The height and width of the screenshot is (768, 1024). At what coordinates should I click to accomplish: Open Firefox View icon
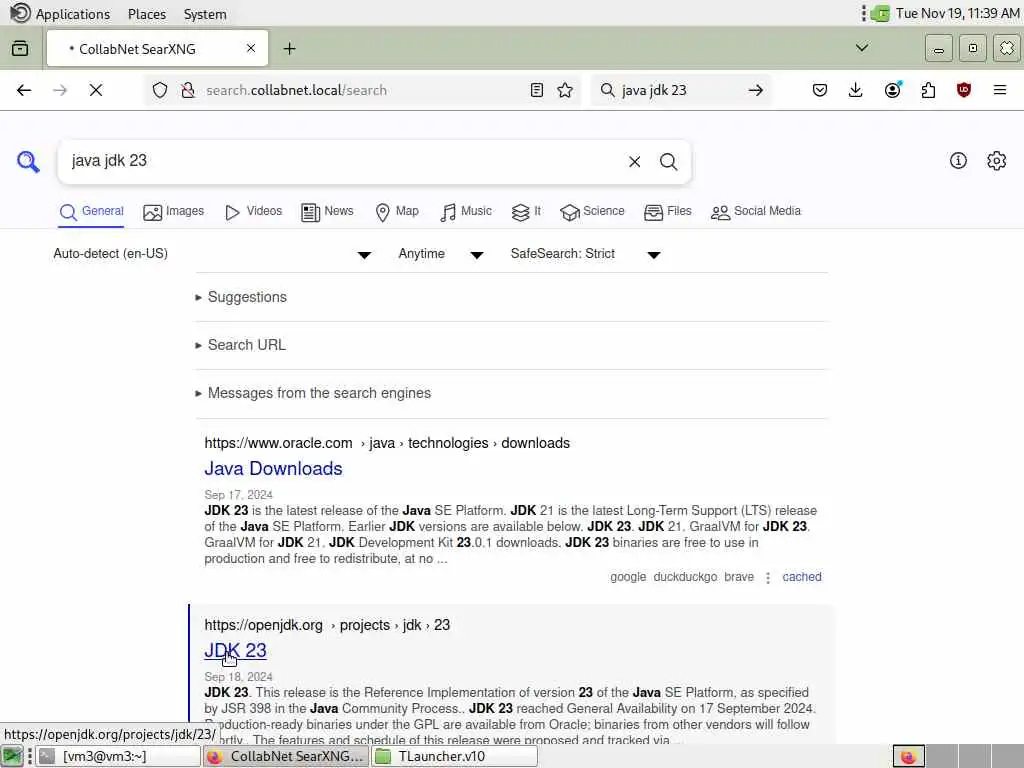[x=20, y=48]
